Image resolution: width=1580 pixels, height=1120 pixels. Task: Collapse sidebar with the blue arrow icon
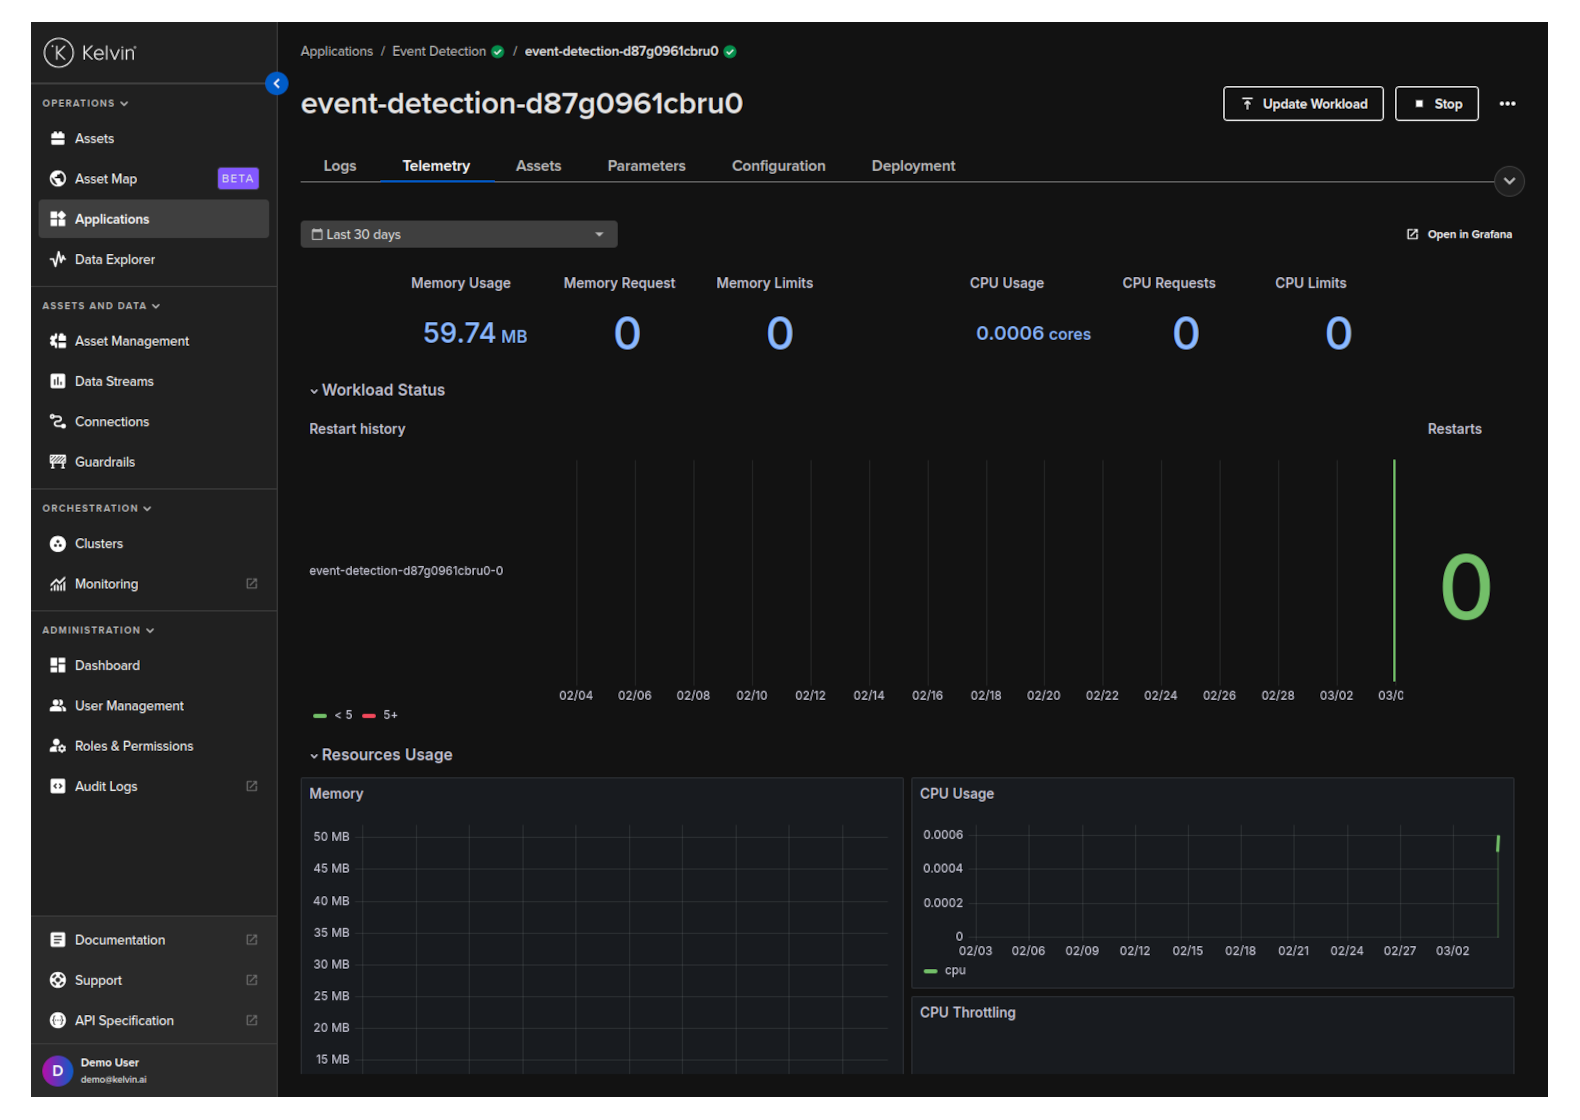[x=277, y=84]
